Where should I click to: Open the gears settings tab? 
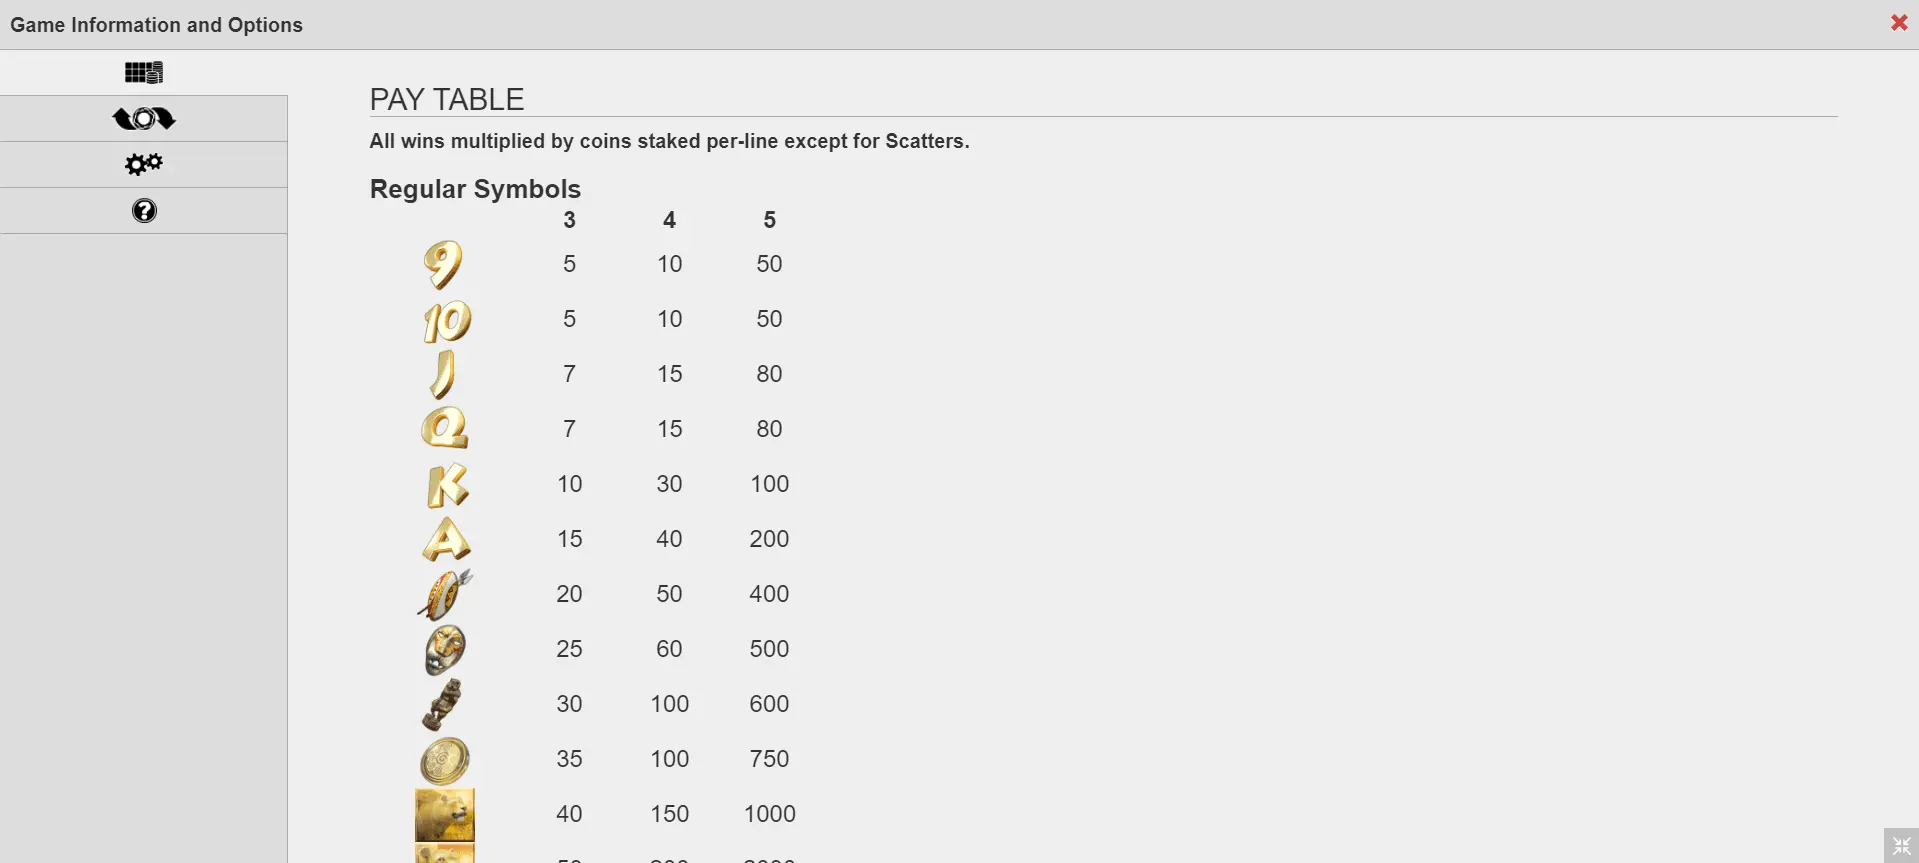pos(144,165)
